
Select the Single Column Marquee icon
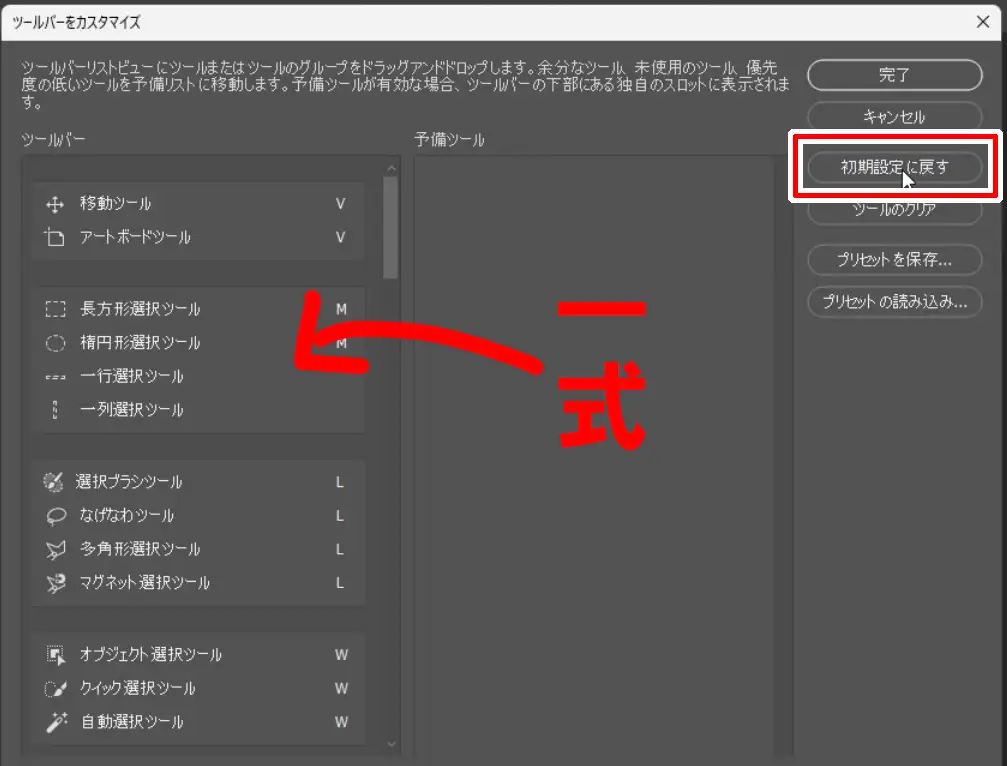[x=55, y=410]
